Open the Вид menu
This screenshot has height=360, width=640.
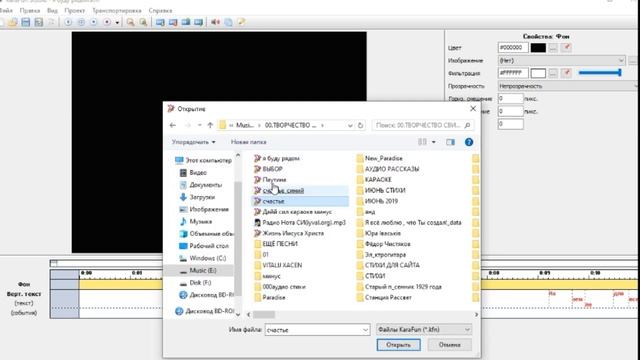point(52,10)
